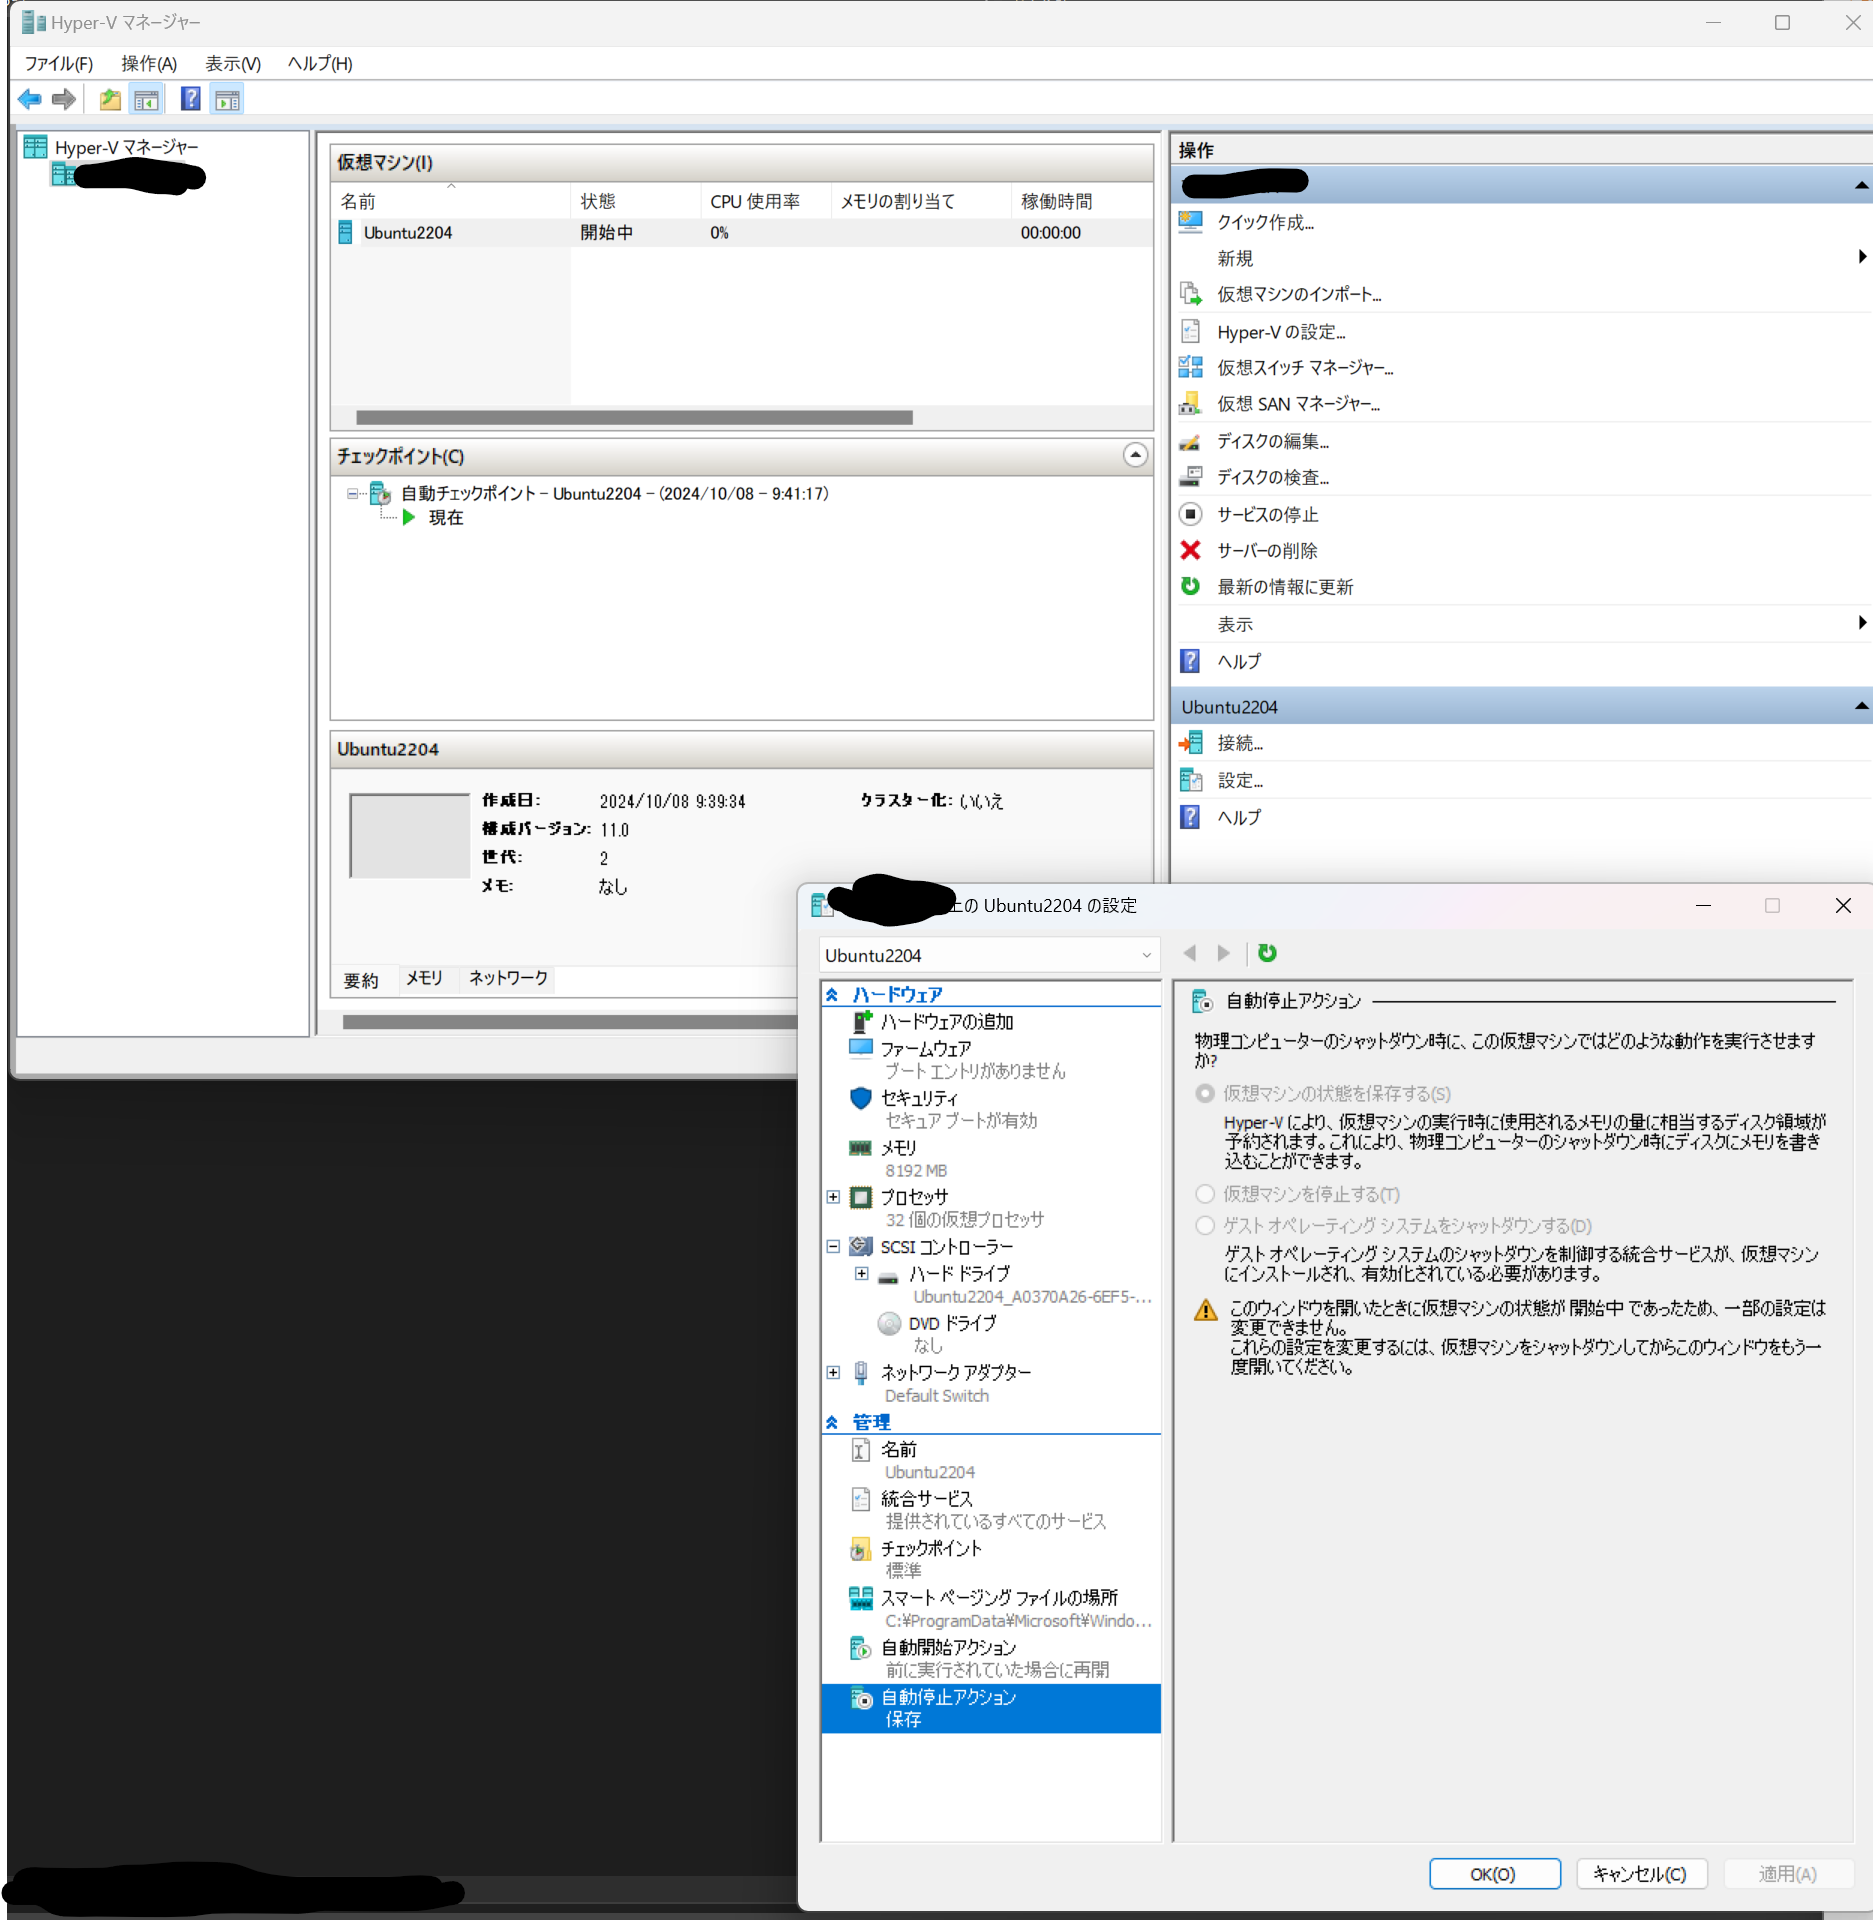Expand the ネットワーク アダプター node
This screenshot has width=1873, height=1920.
pyautogui.click(x=833, y=1372)
